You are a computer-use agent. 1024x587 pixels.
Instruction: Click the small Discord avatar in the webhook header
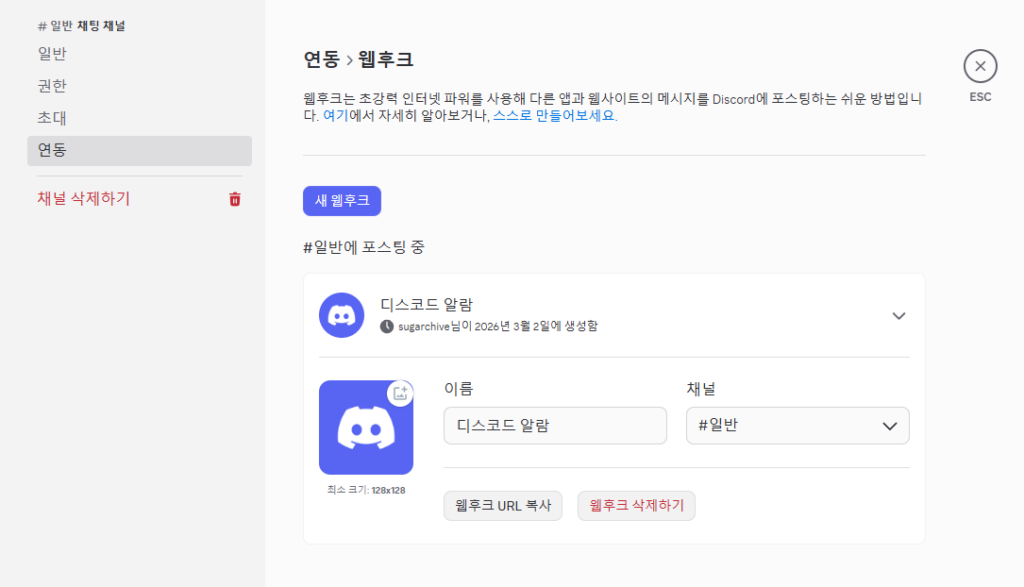tap(342, 315)
